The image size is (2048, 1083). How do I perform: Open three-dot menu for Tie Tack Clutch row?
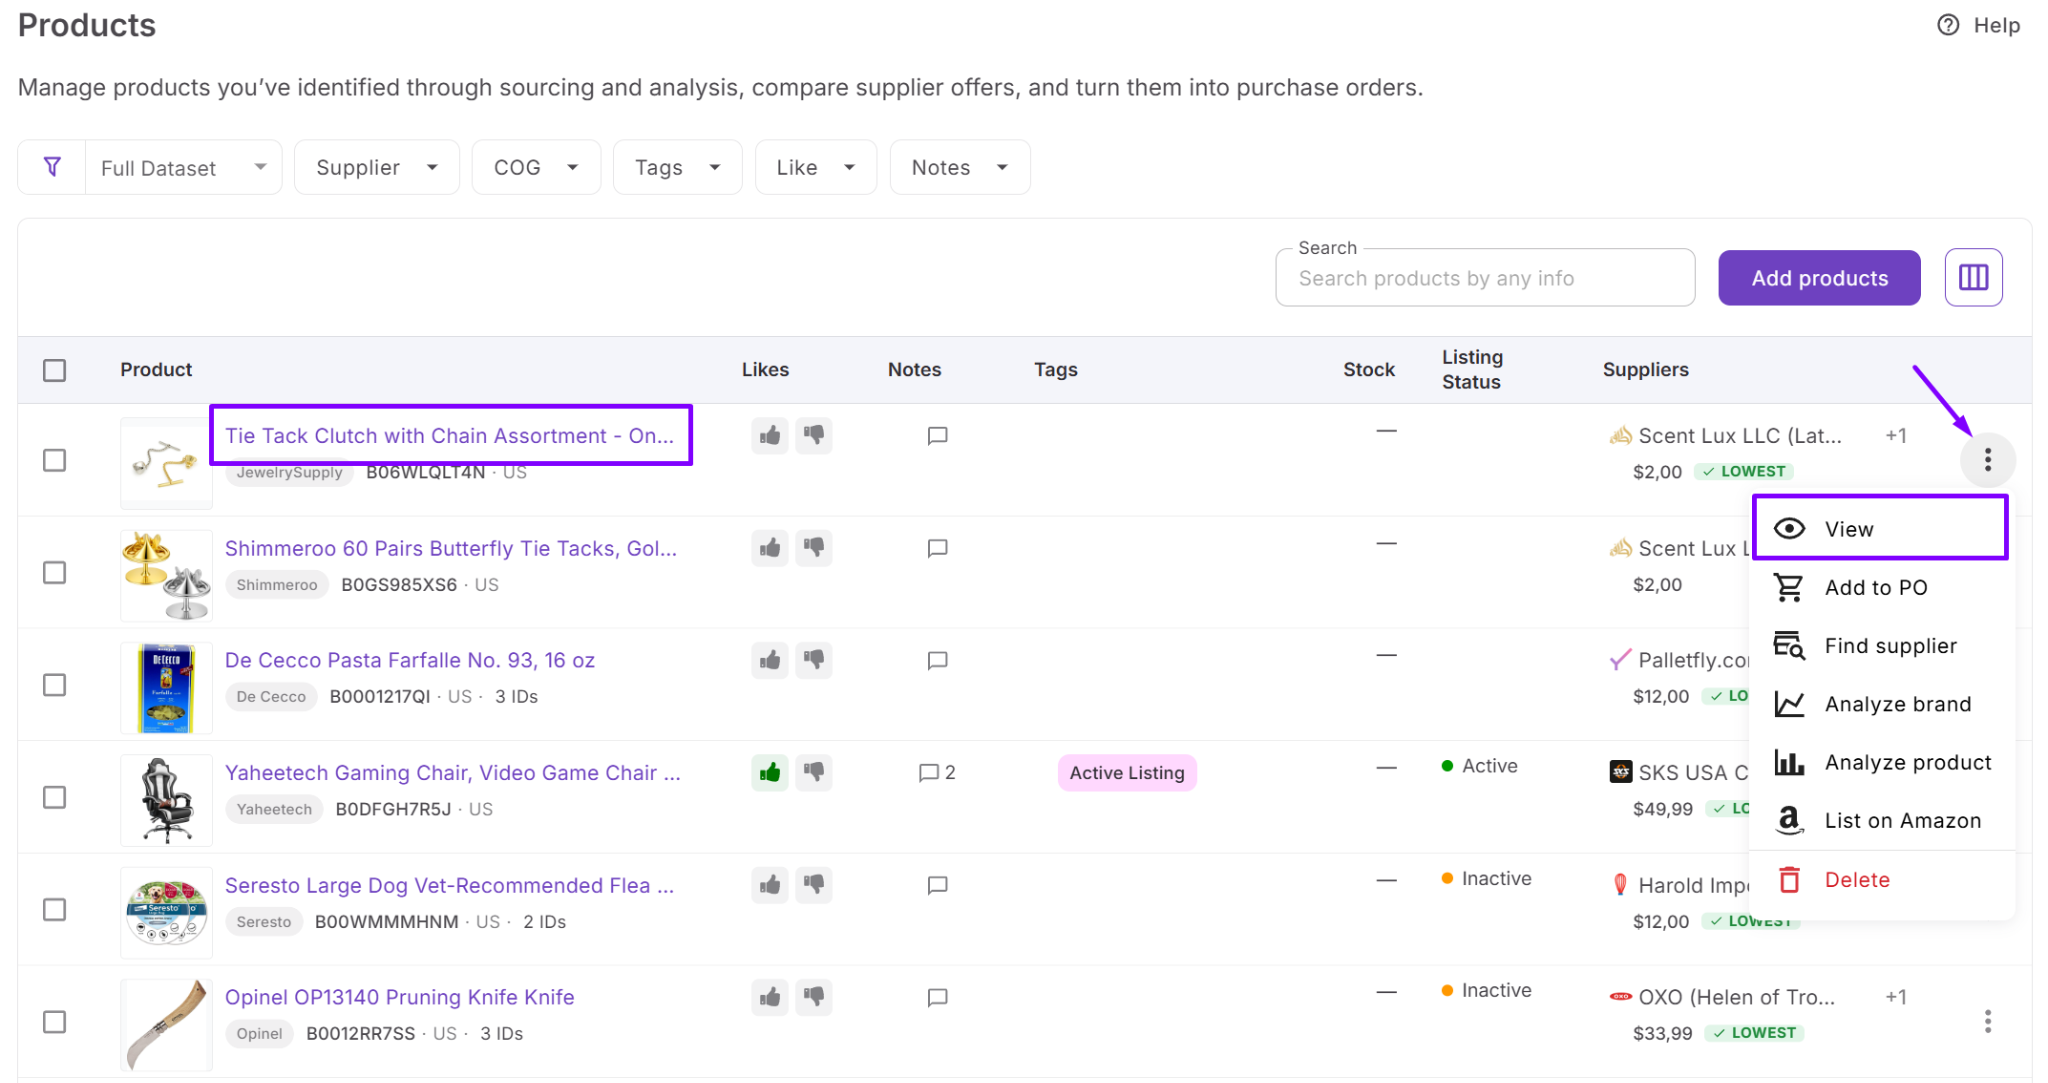point(1987,460)
